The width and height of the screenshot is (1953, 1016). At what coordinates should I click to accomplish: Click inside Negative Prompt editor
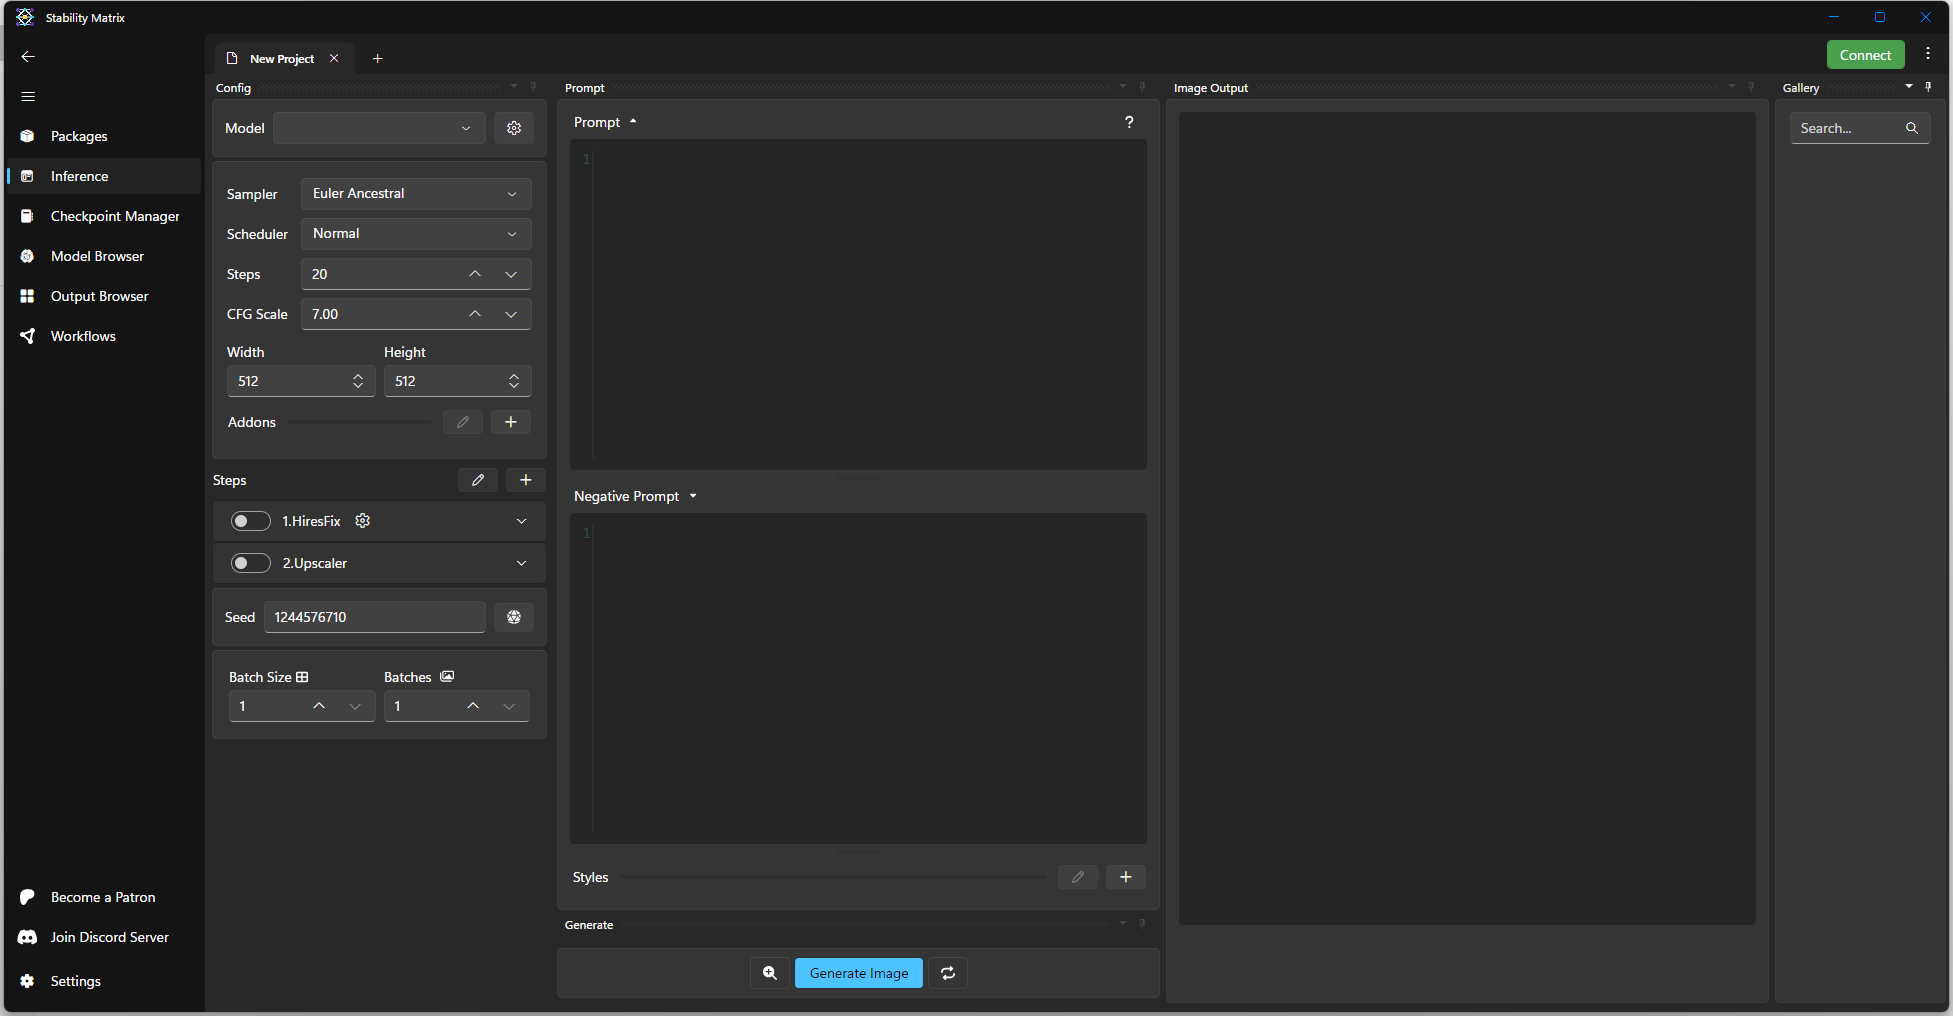point(858,678)
